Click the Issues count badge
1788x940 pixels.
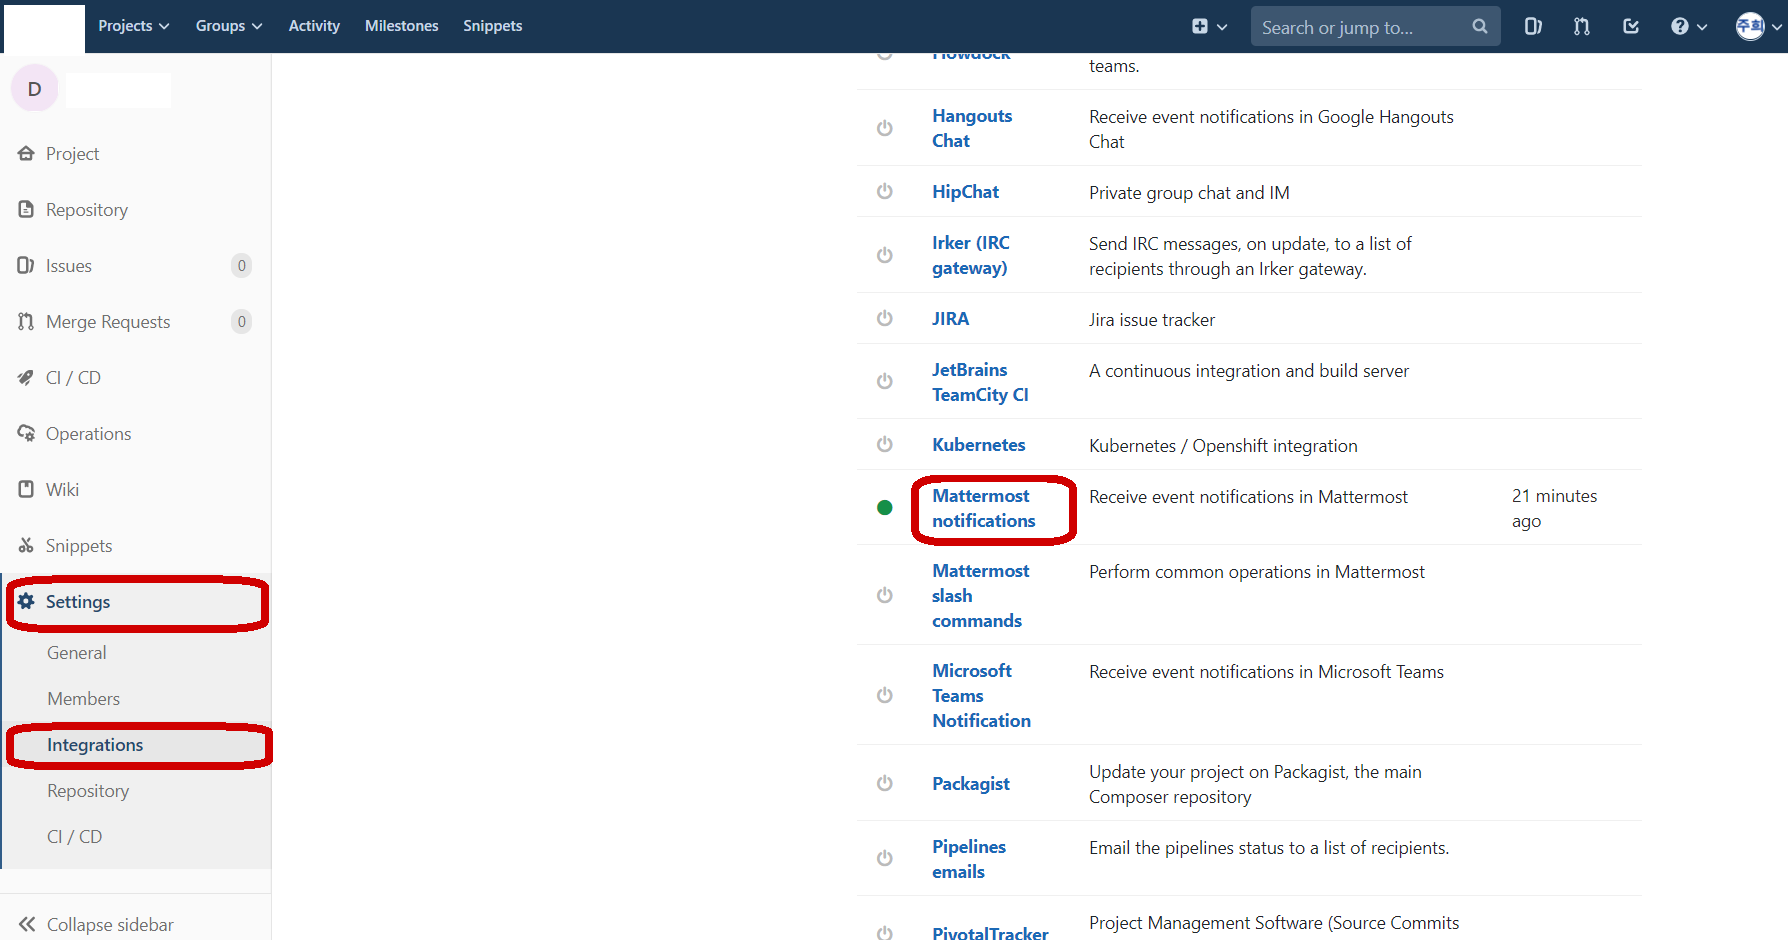pos(241,265)
